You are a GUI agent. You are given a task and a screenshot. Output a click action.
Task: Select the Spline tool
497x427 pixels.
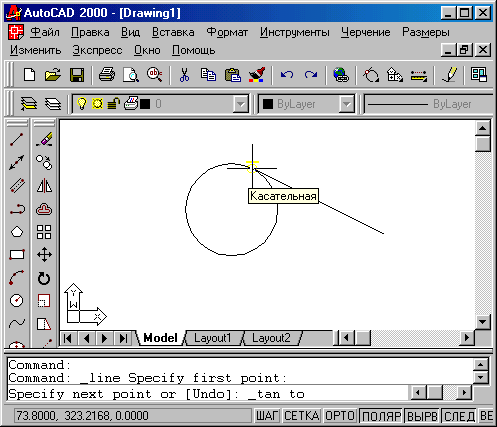click(17, 323)
